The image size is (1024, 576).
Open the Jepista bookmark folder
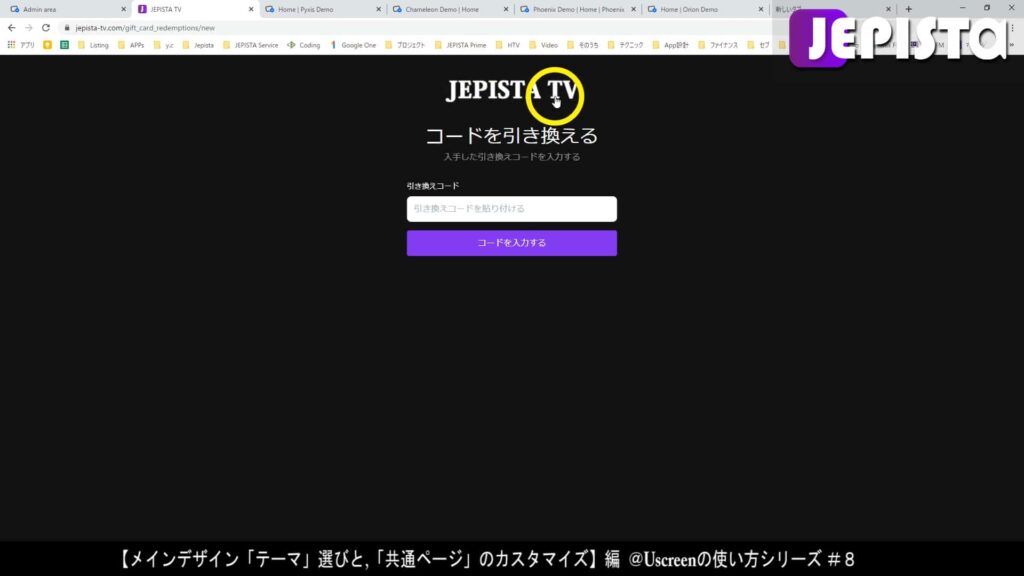(198, 45)
